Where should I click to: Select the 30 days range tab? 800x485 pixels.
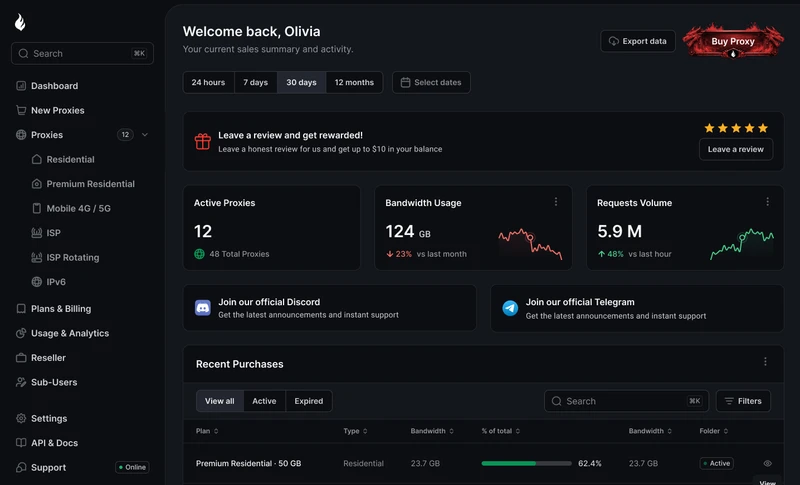pos(301,82)
